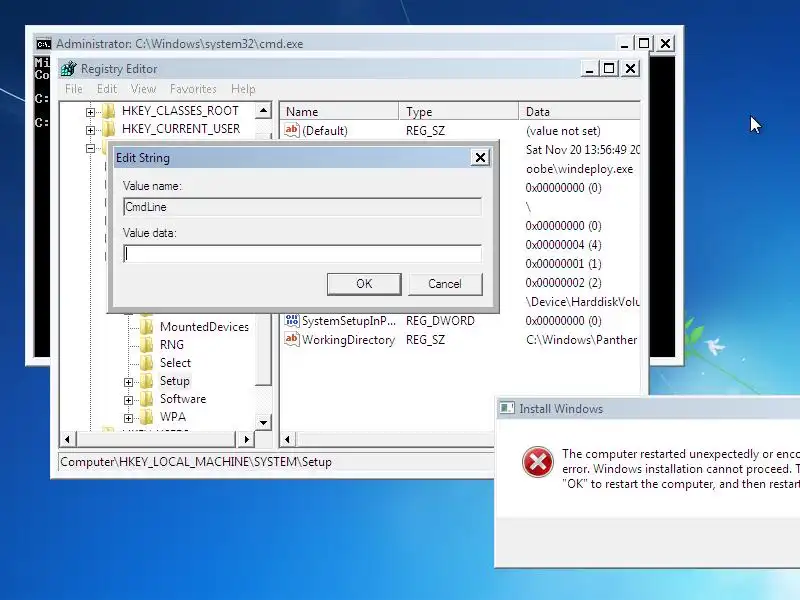Open the View menu in Registry Editor
Screen dimensions: 800x600
pyautogui.click(x=143, y=89)
